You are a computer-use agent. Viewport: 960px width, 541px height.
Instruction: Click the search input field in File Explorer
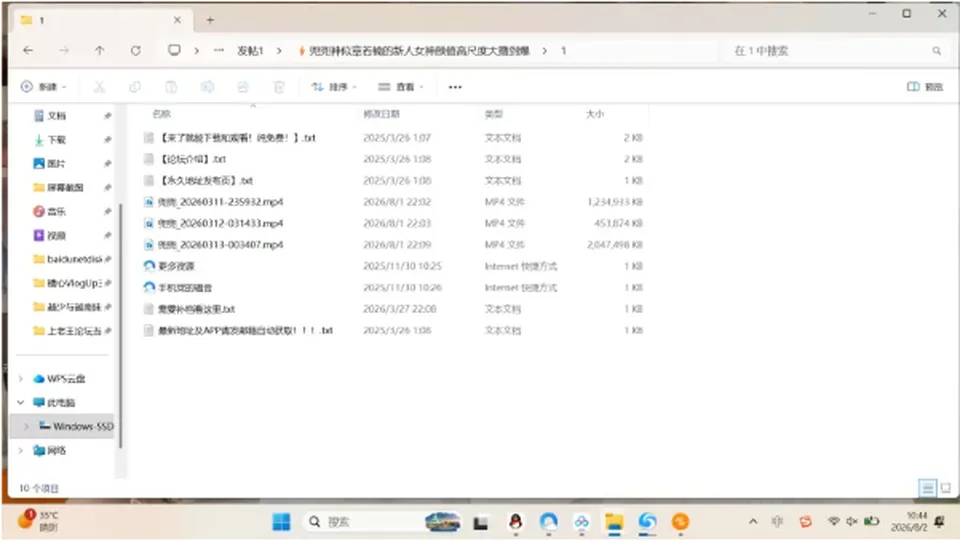coord(830,51)
